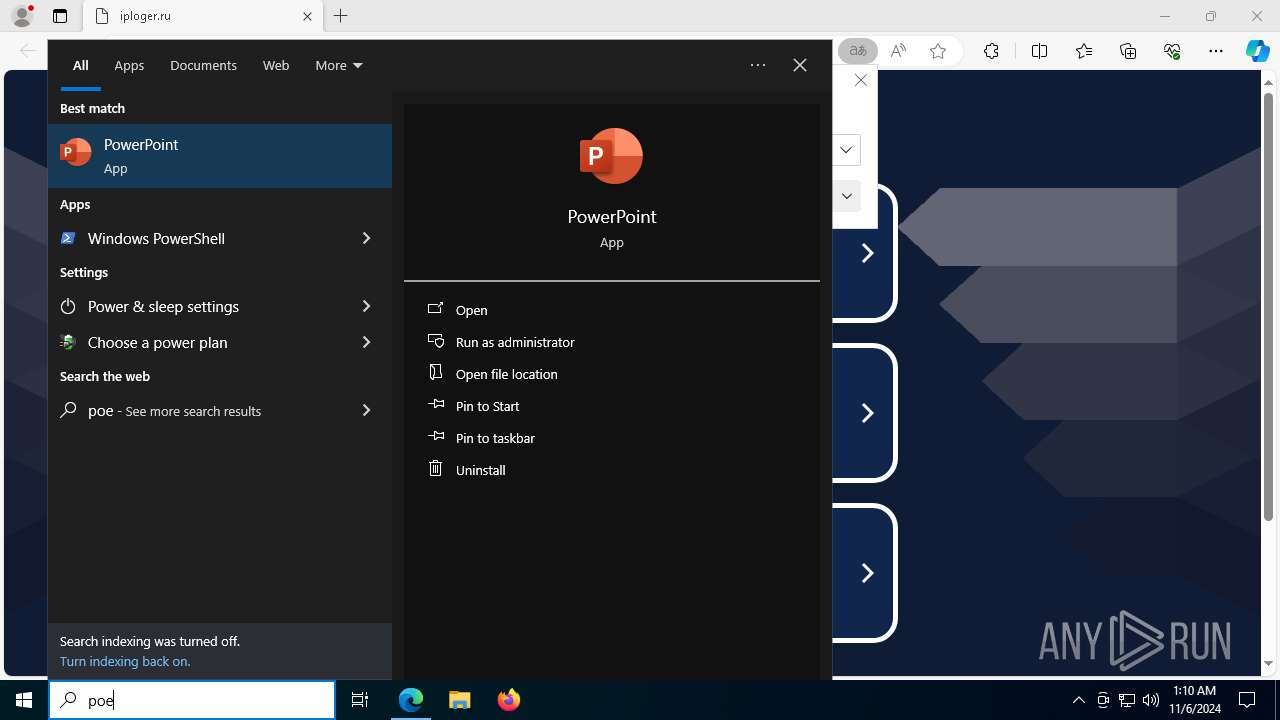
Task: Open a new Edge tab
Action: tap(341, 16)
